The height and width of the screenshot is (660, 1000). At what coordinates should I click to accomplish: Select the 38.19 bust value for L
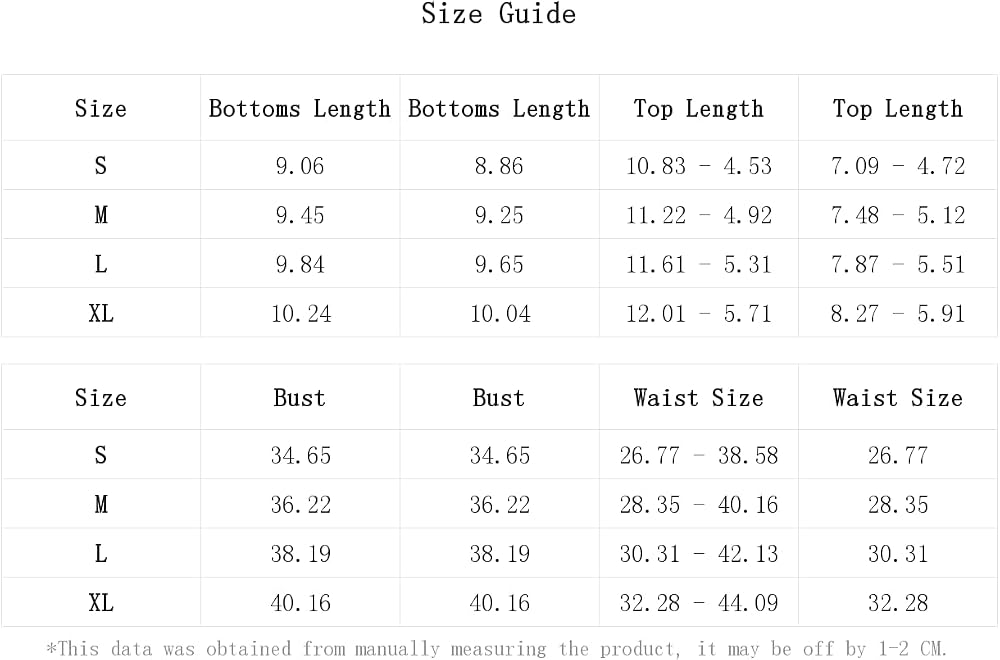(301, 554)
